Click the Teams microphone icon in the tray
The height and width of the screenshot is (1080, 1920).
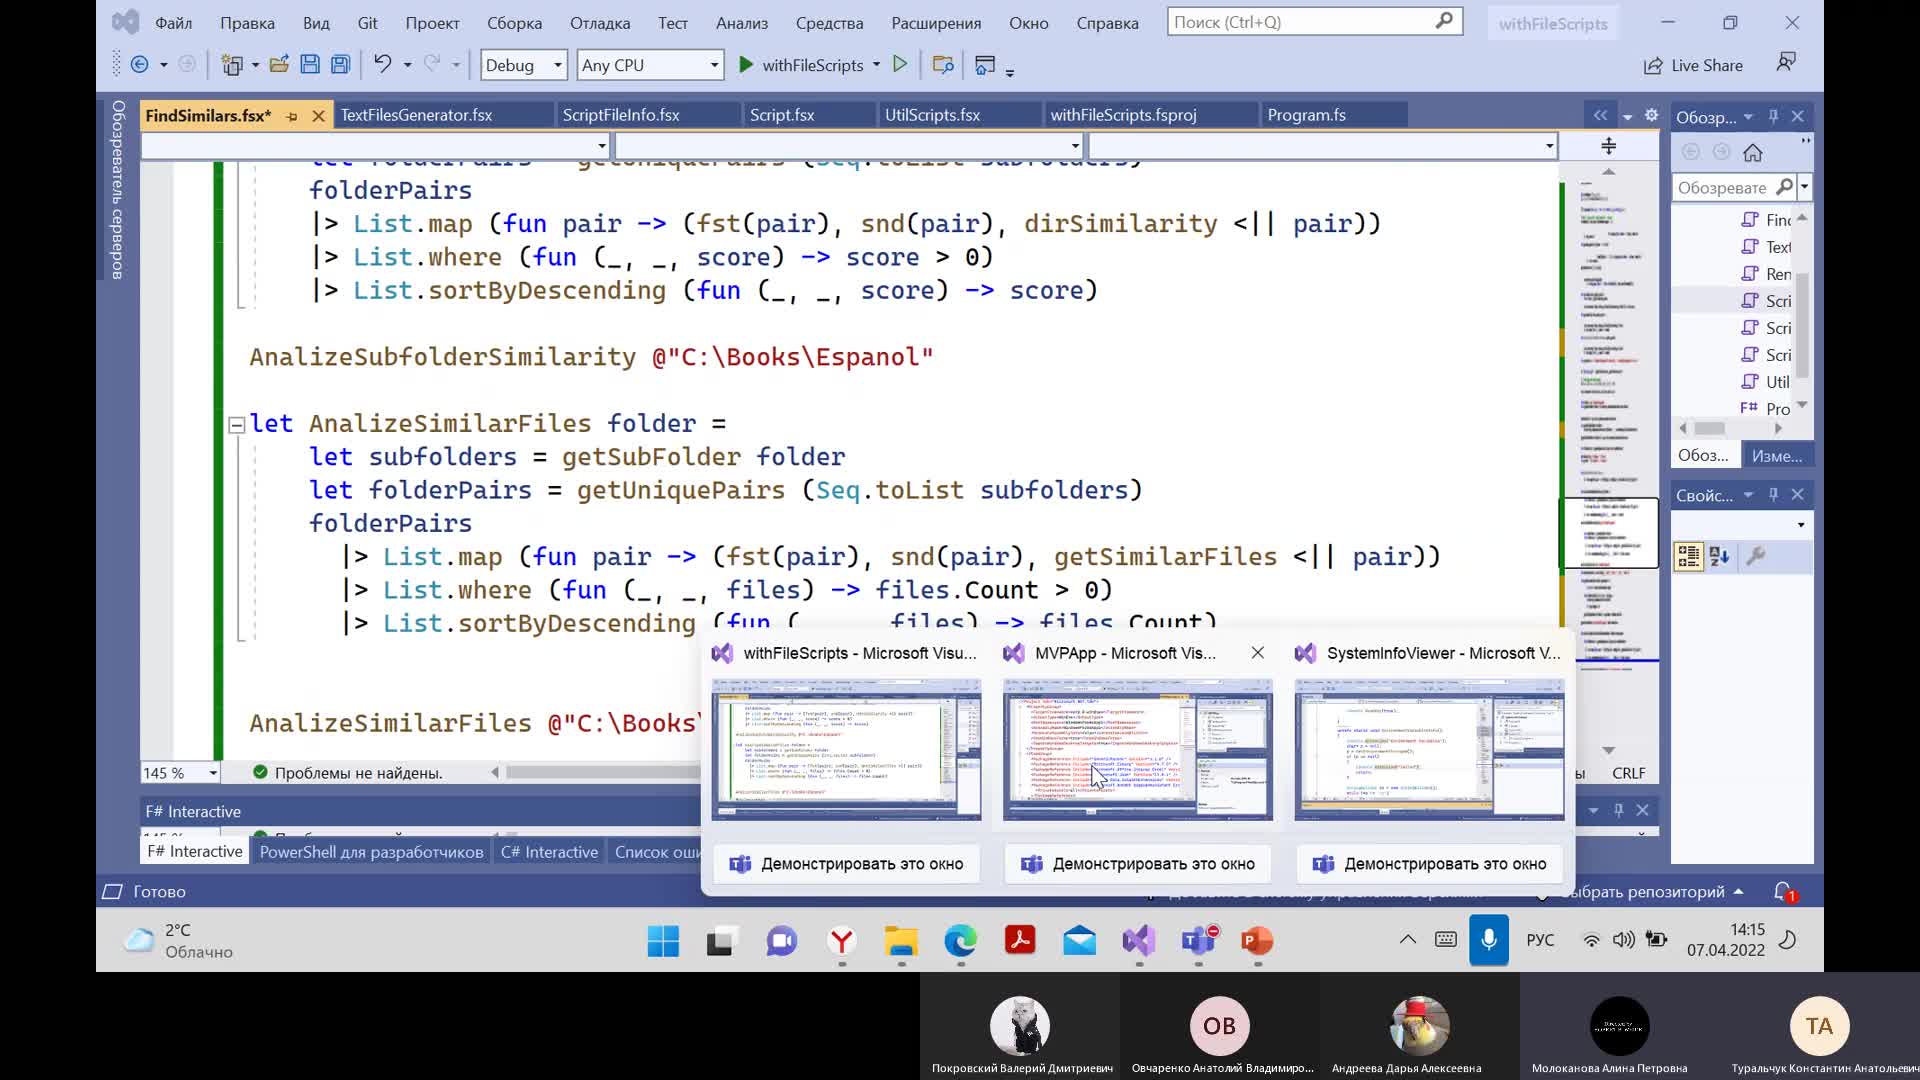[x=1488, y=940]
